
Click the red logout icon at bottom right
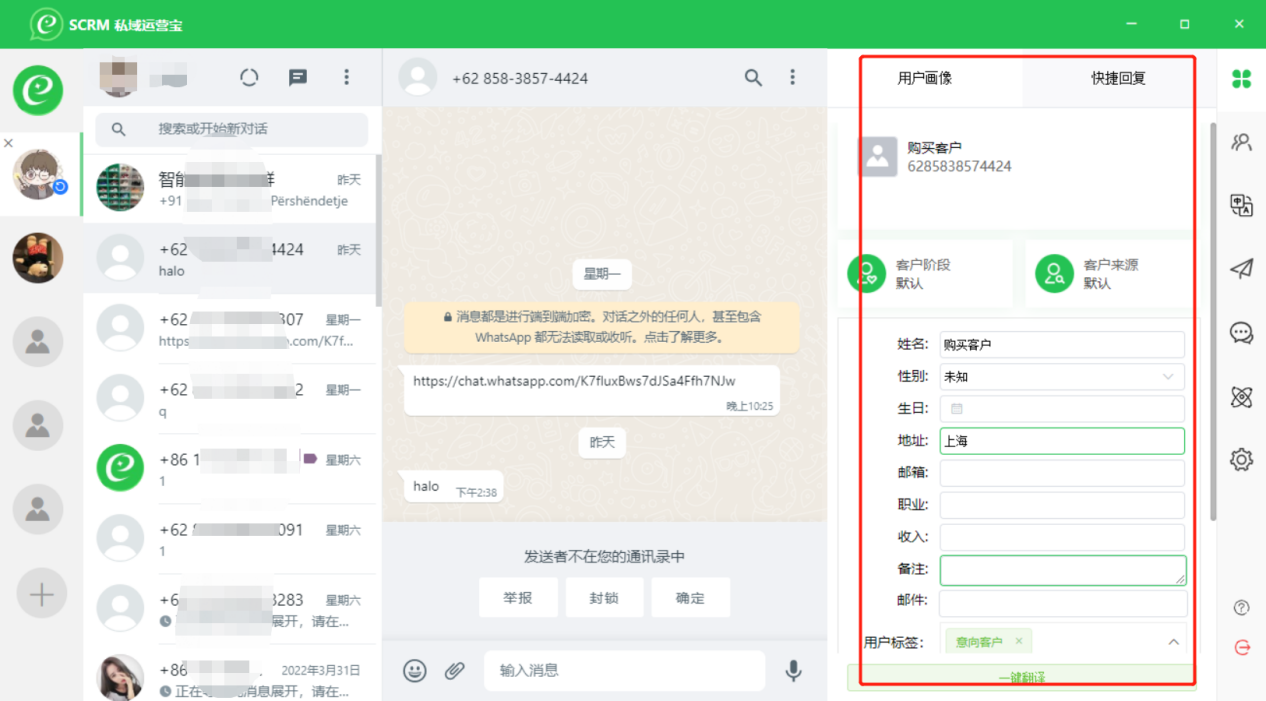[1241, 647]
